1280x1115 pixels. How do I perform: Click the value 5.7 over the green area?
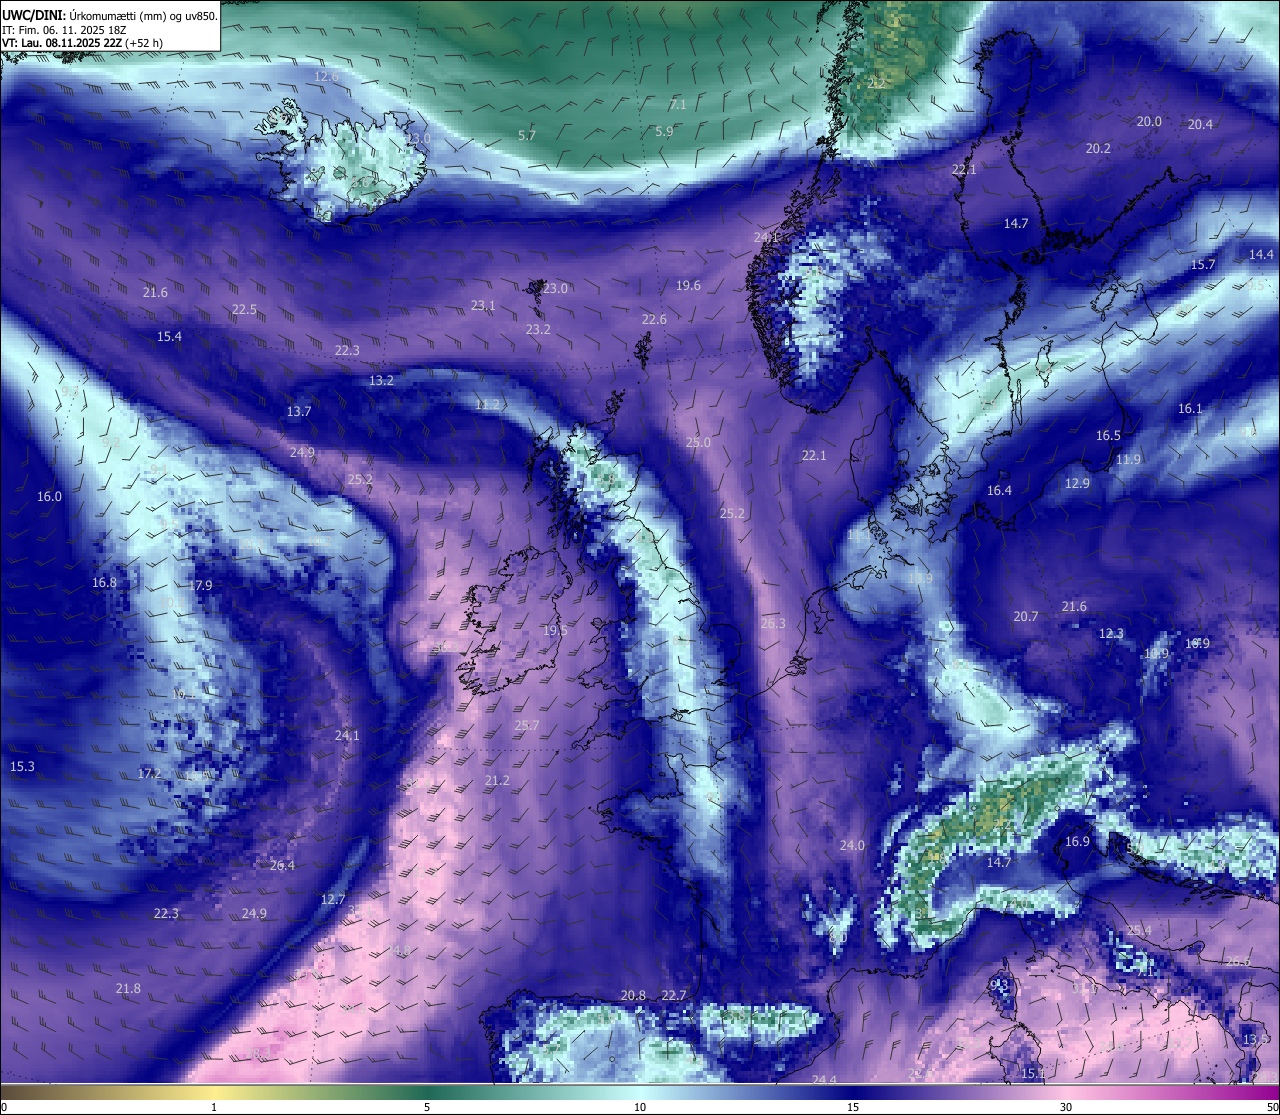(x=527, y=135)
